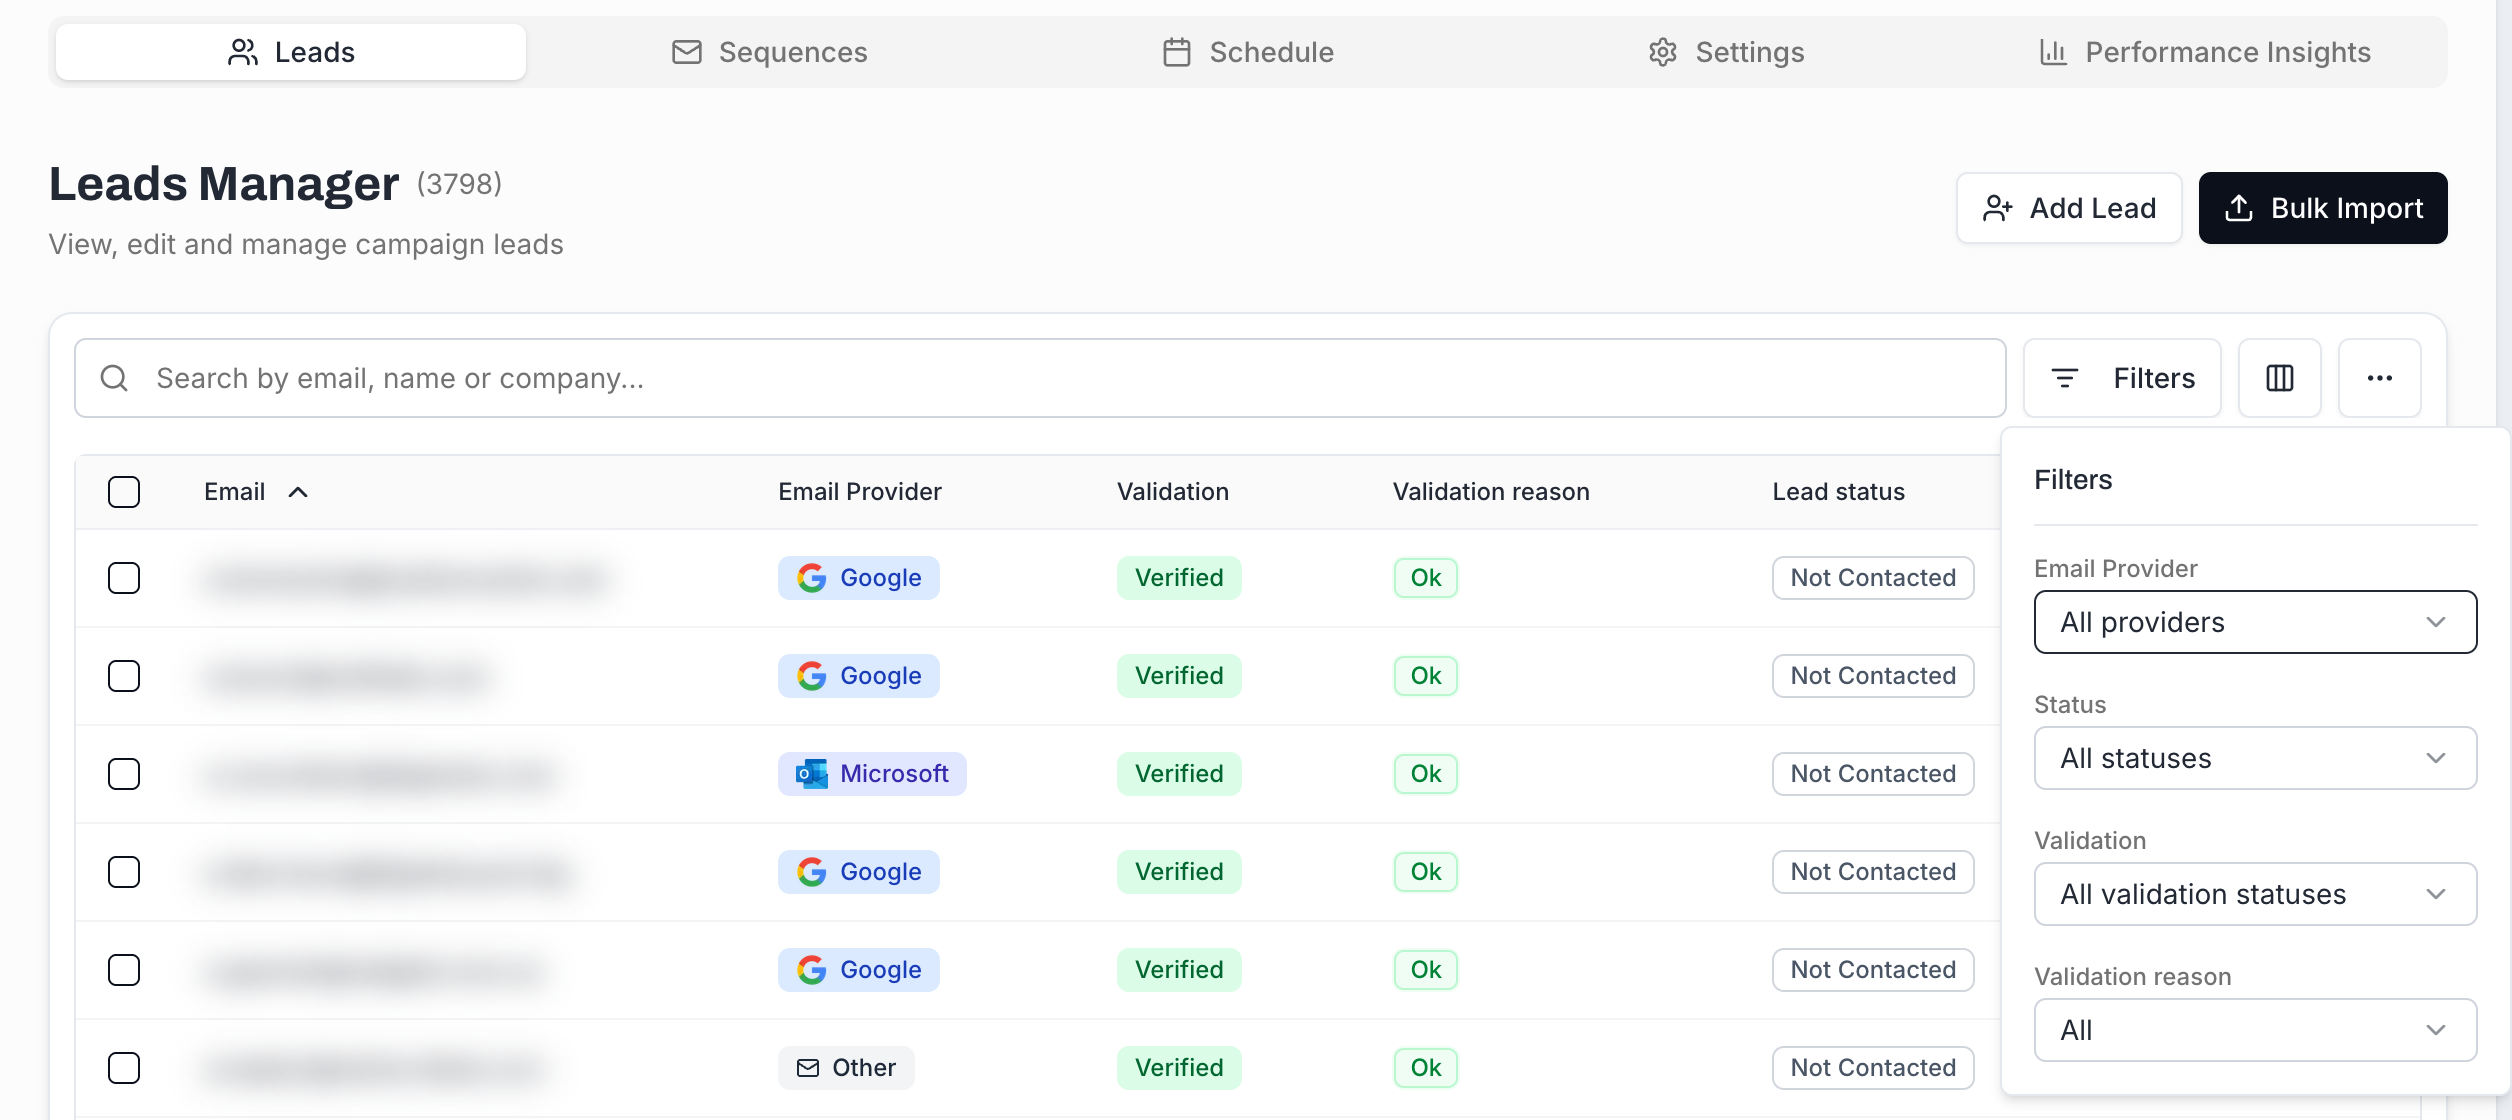Click the Validation reason column header

point(1491,492)
